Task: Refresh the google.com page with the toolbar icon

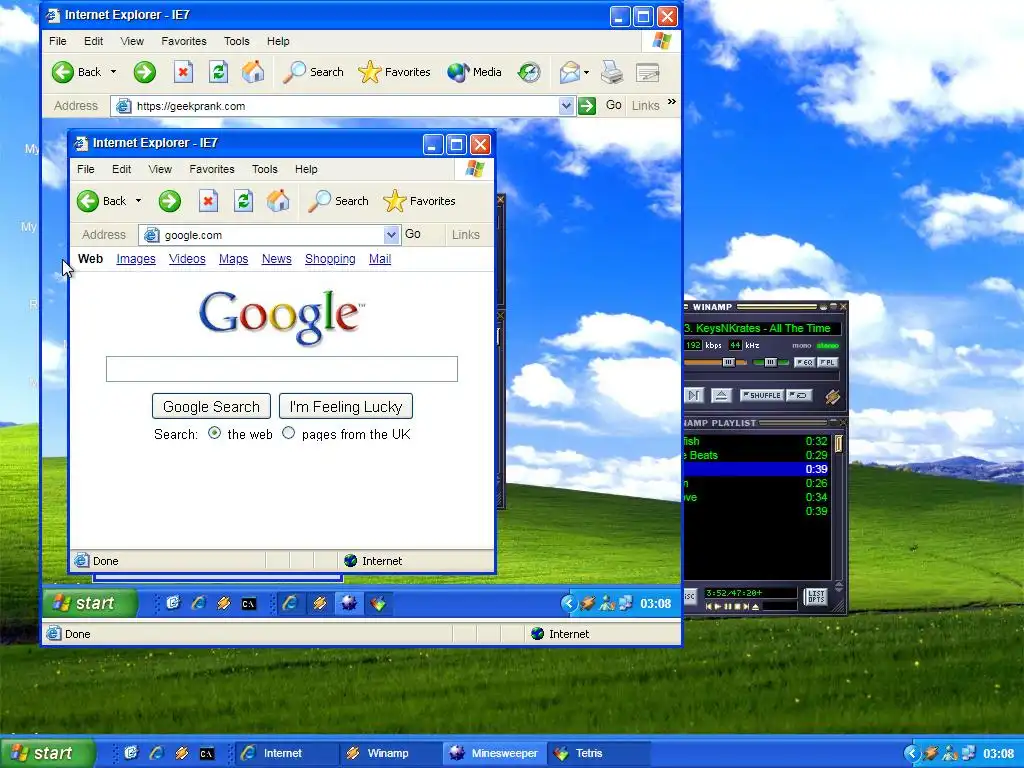Action: pos(244,201)
